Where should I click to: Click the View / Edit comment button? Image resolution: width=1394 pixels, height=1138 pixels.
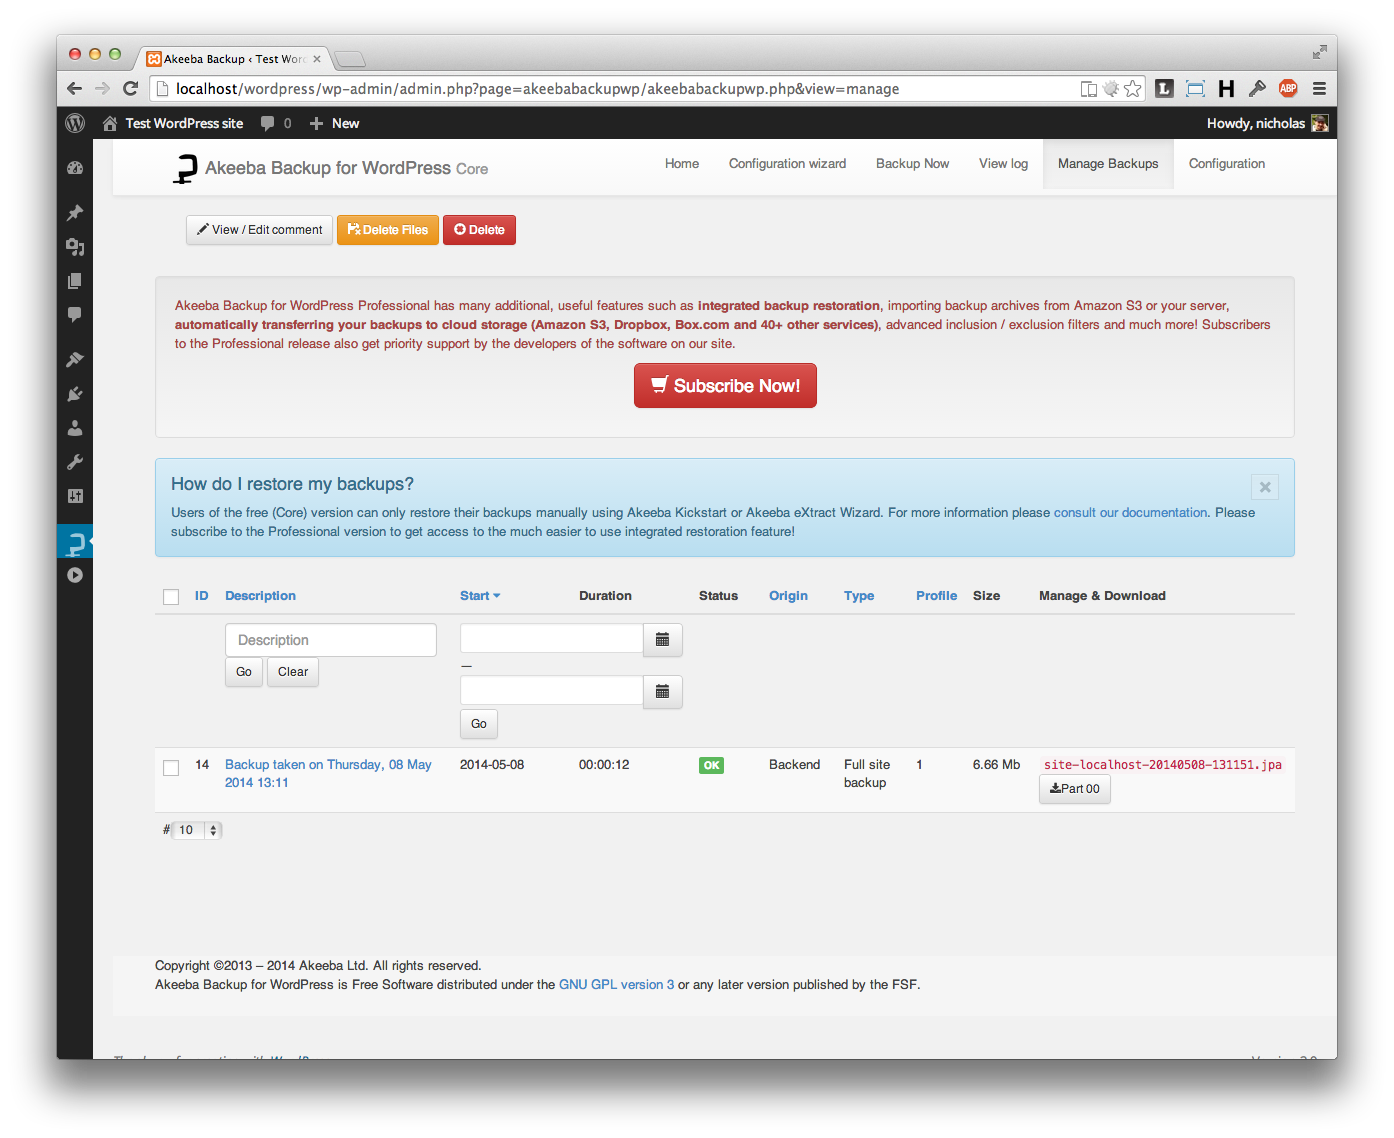pyautogui.click(x=259, y=230)
